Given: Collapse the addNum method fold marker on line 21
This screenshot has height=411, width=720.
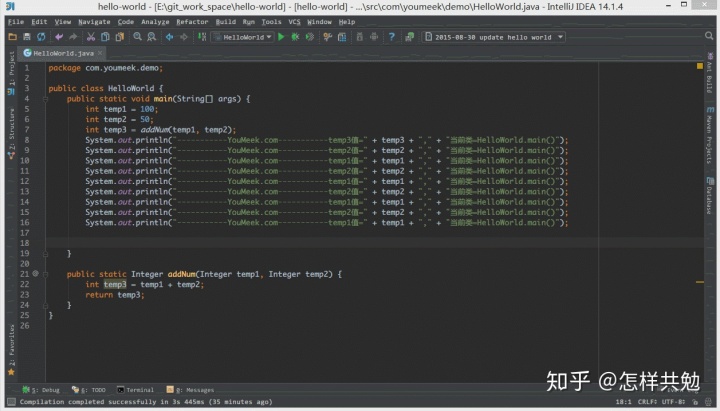Looking at the screenshot, I should point(45,274).
